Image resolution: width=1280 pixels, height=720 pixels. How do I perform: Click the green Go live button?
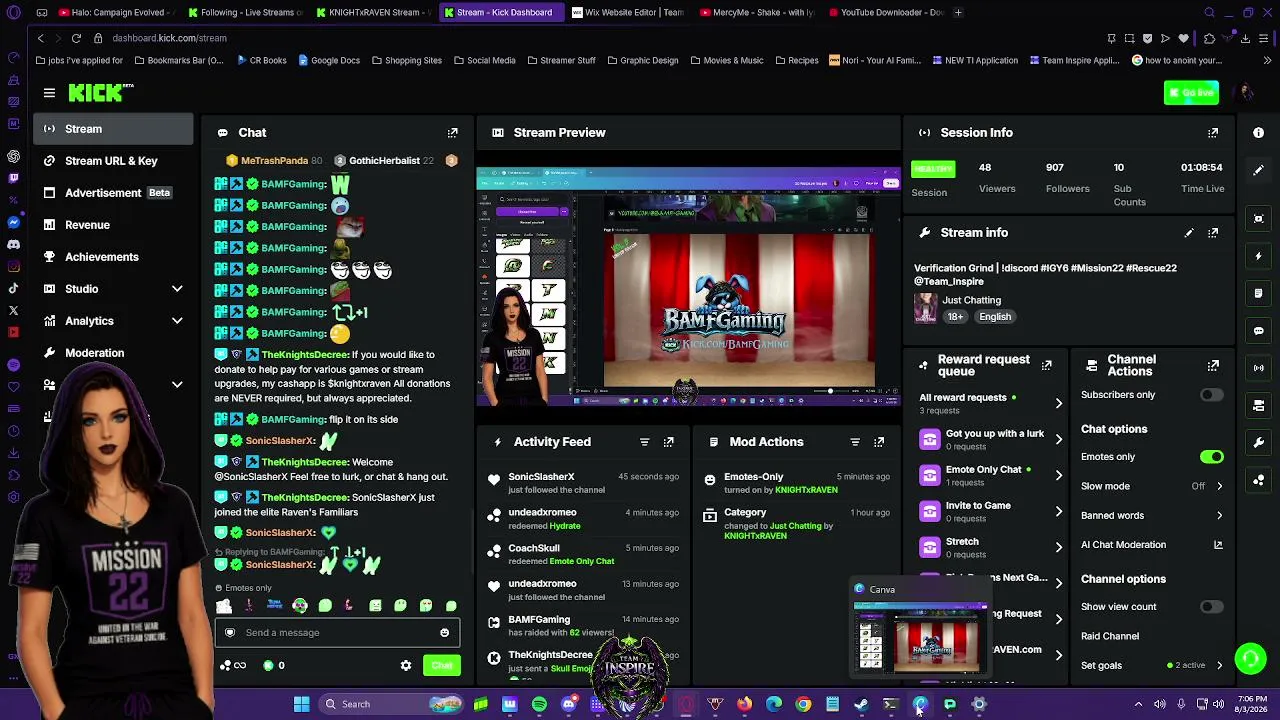click(1191, 93)
